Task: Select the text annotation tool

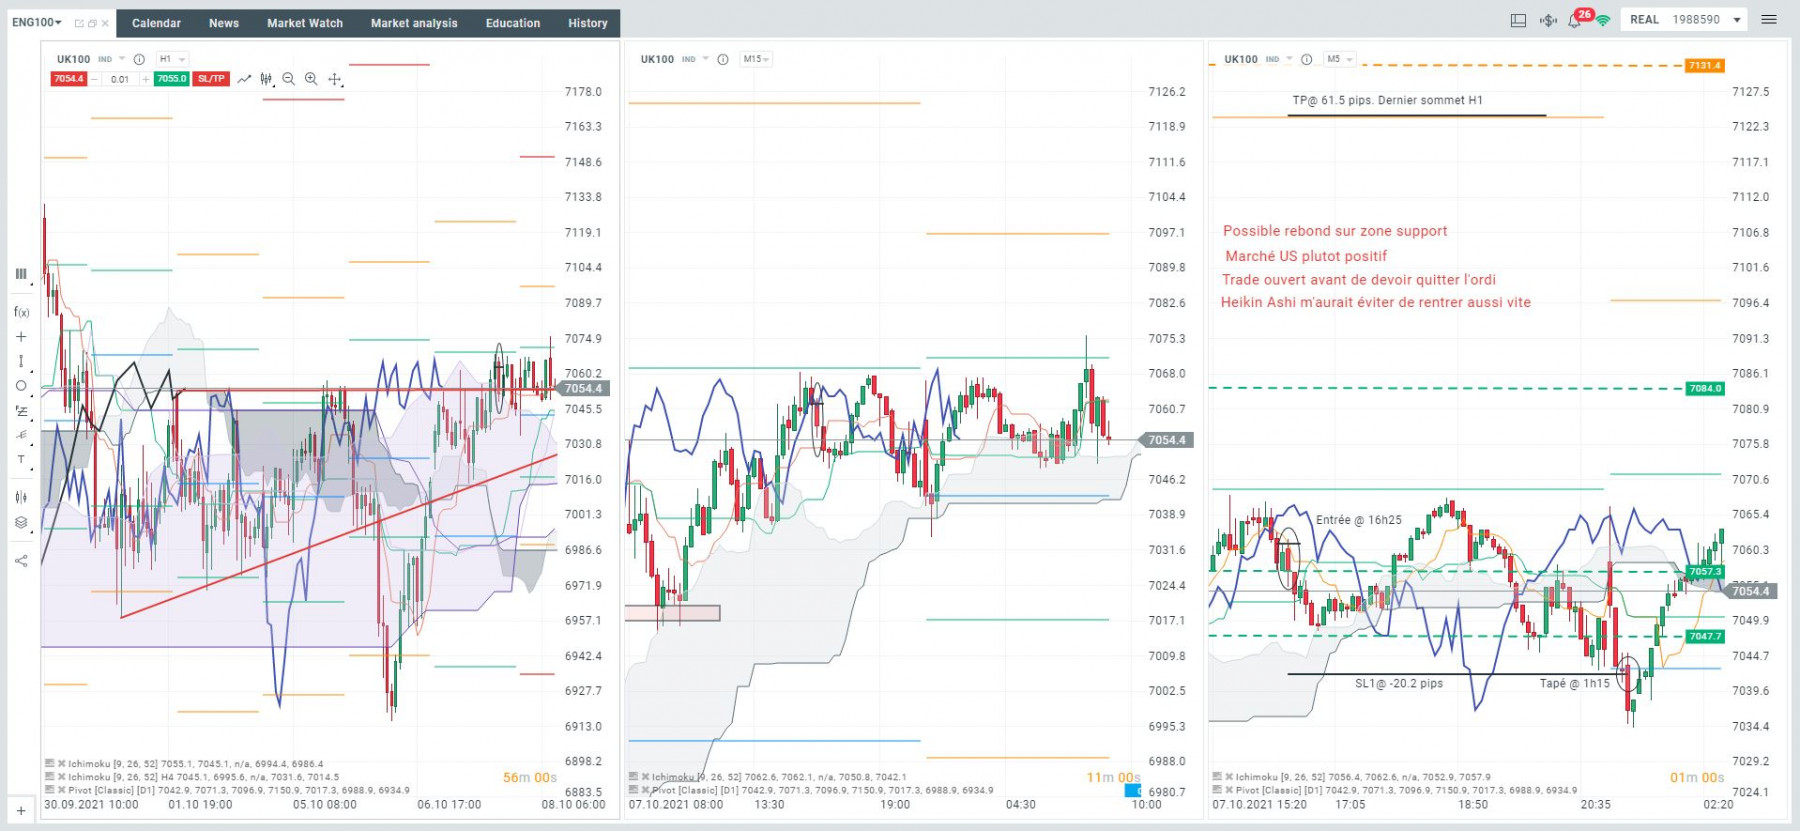Action: click(21, 460)
